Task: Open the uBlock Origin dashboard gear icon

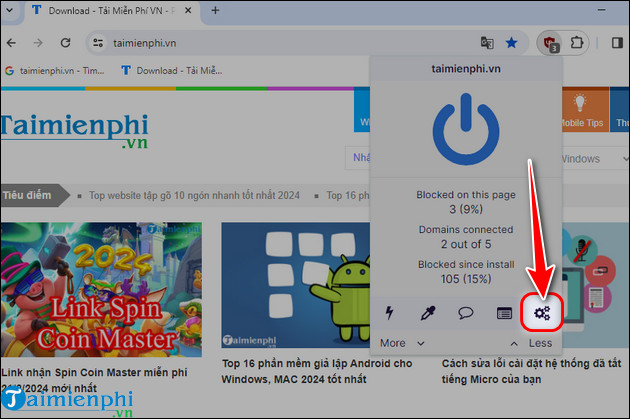Action: pos(542,313)
